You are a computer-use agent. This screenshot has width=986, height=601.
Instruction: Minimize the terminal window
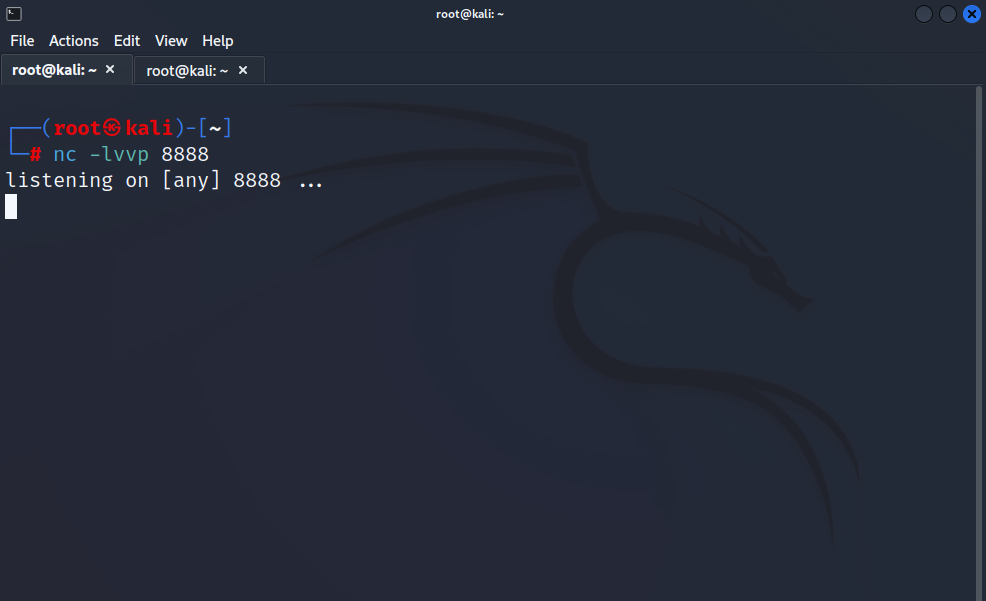pos(924,14)
